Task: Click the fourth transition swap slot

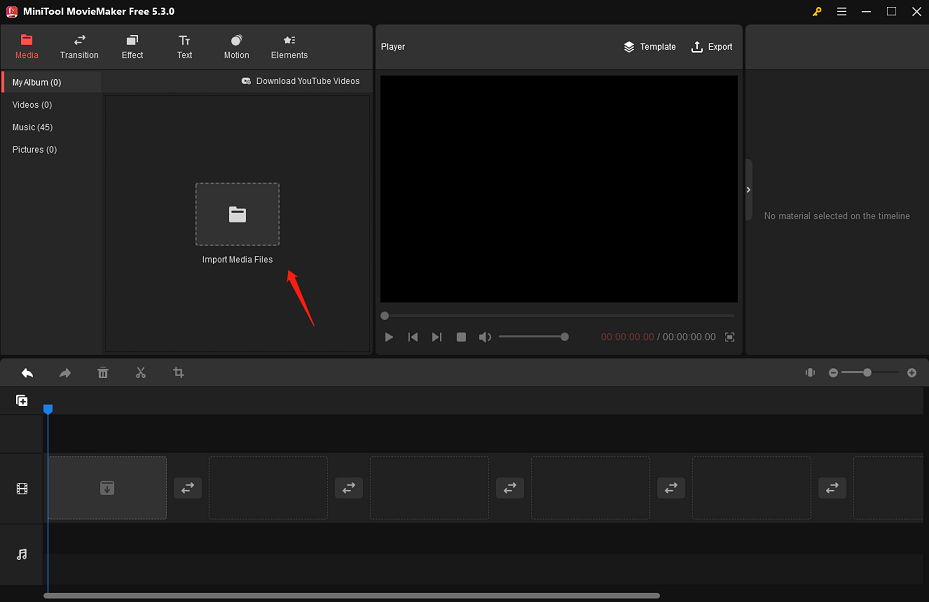Action: click(671, 488)
